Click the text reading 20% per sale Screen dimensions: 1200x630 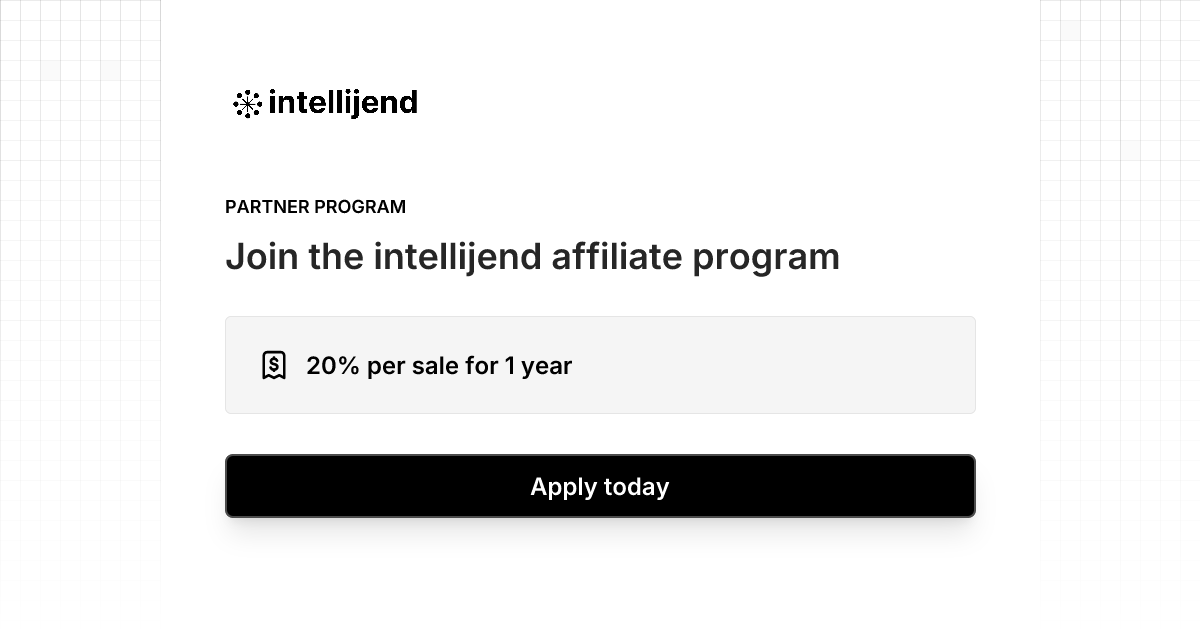[439, 366]
